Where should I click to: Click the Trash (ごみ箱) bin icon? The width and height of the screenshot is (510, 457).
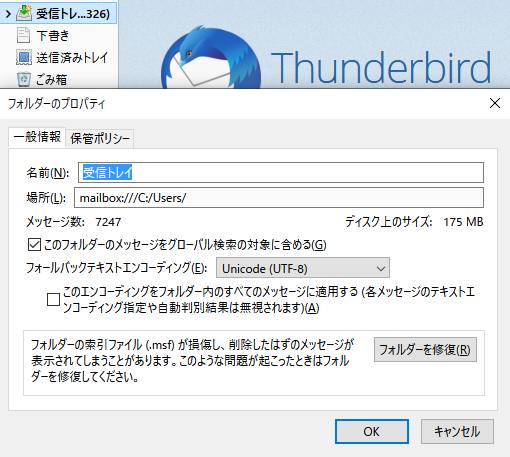pos(24,79)
